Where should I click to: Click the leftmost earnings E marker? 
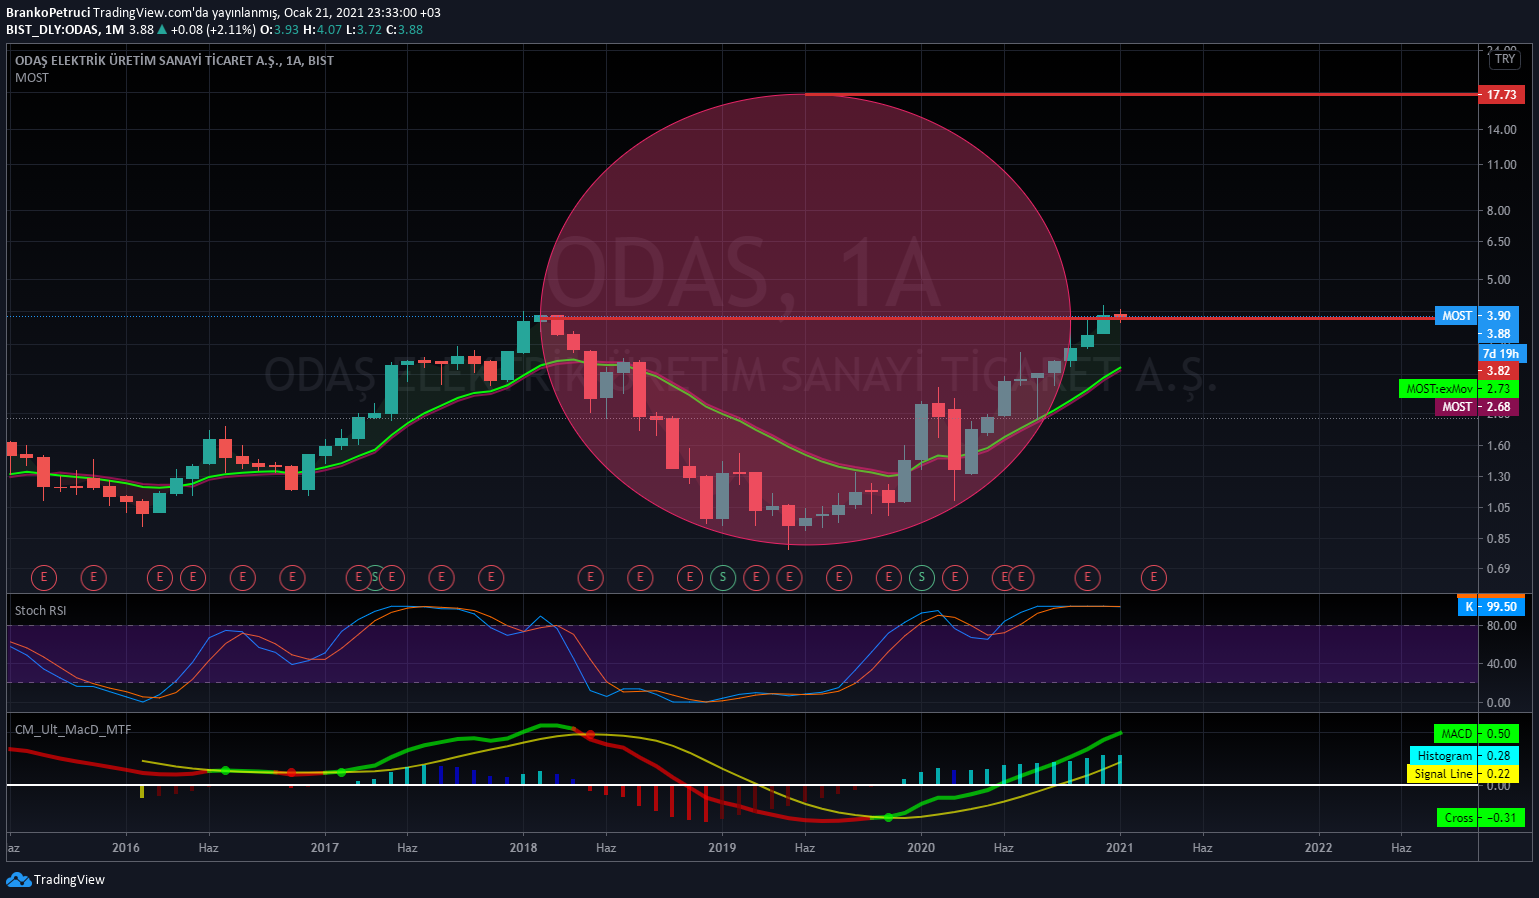tap(44, 577)
